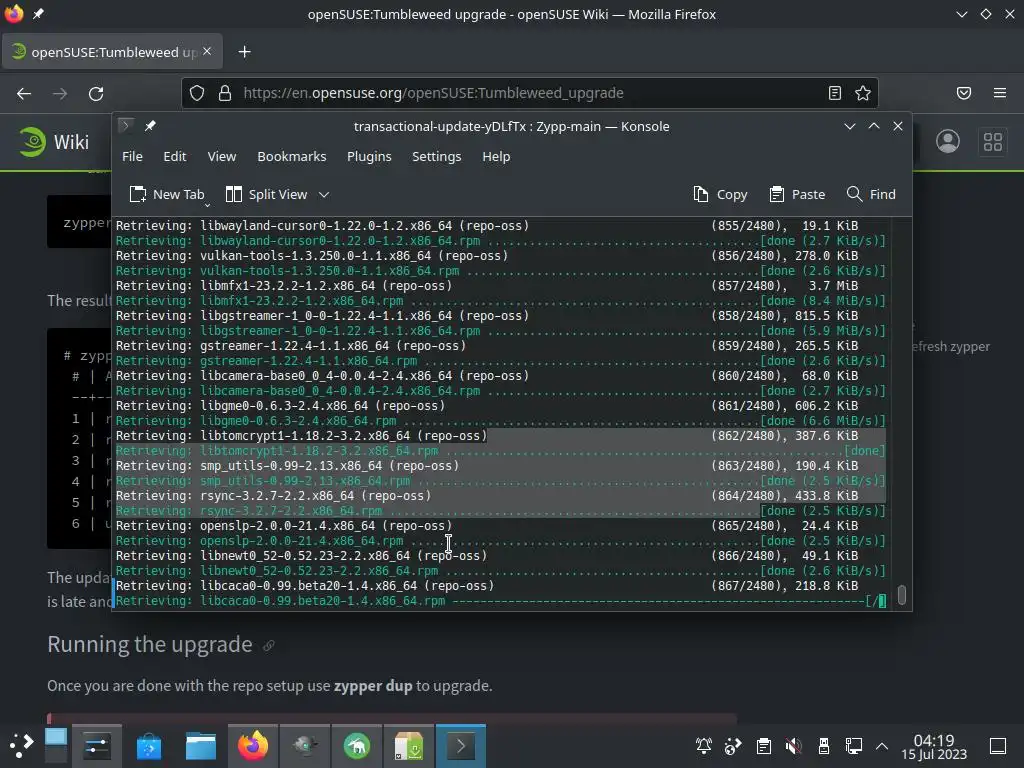Click the Running the upgrade heading anchor link icon

pyautogui.click(x=268, y=646)
